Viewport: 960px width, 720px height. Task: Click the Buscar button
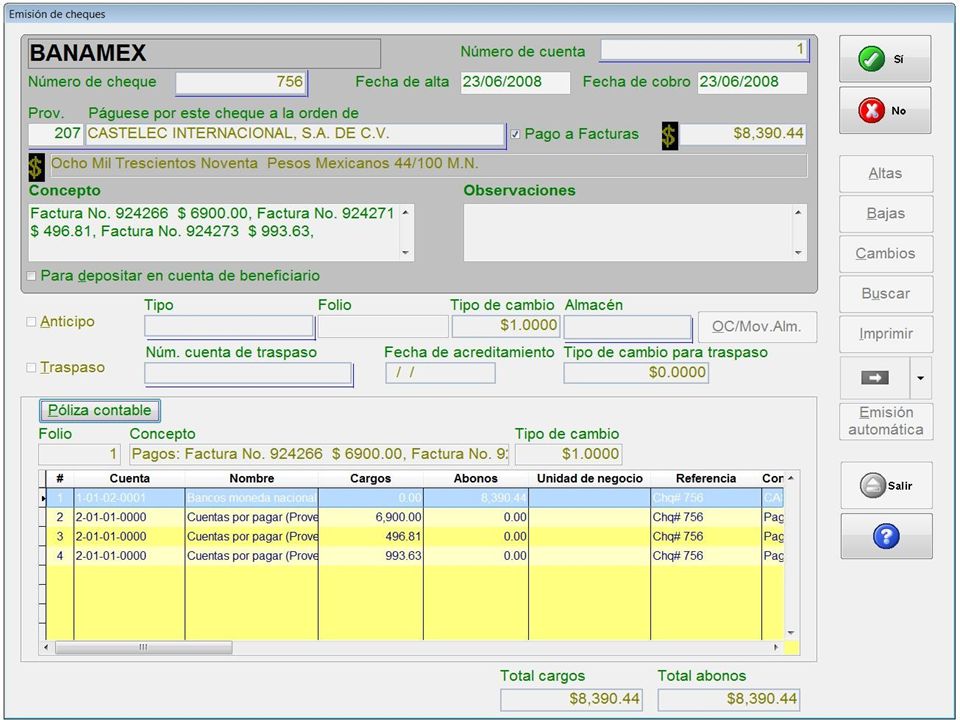(886, 294)
